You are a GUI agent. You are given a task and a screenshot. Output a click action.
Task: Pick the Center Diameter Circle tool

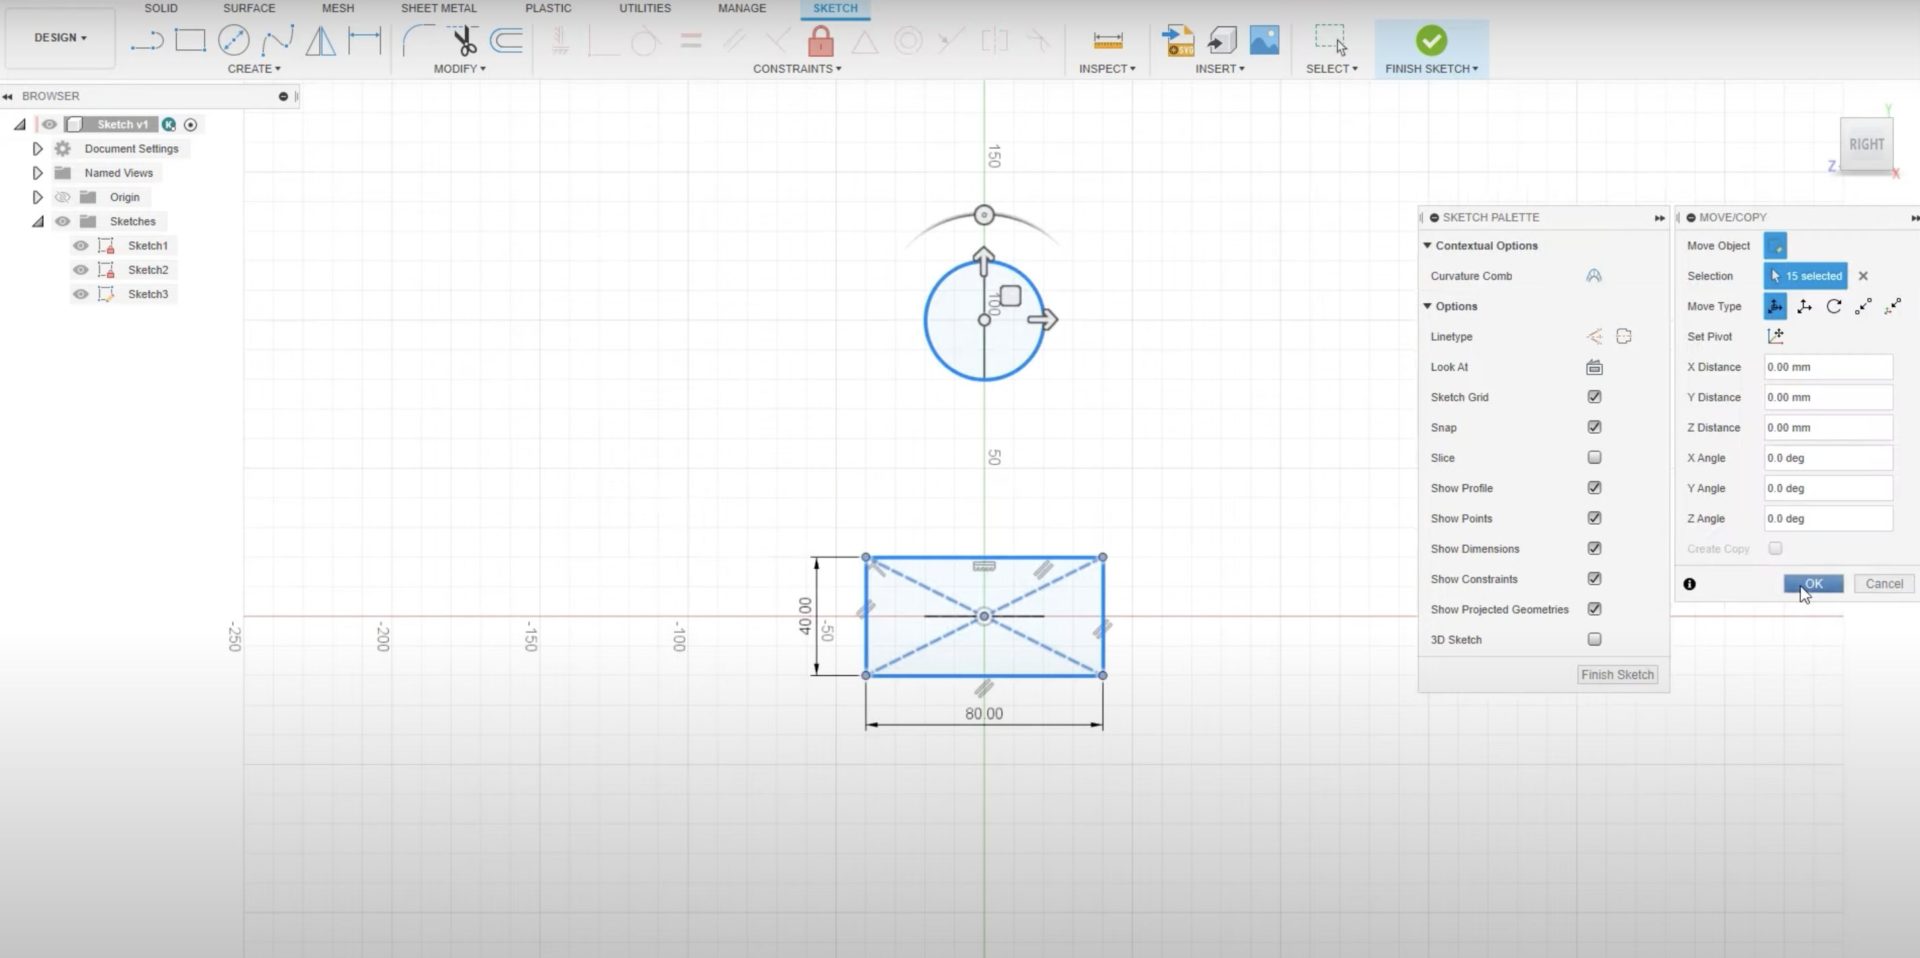(234, 41)
